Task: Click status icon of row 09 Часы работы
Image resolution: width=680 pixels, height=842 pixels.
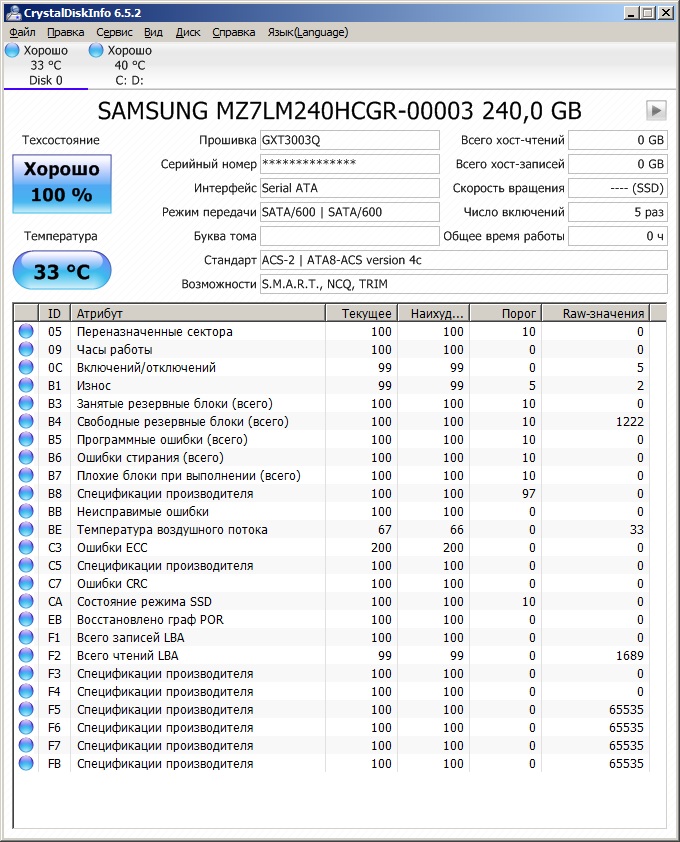Action: coord(26,350)
